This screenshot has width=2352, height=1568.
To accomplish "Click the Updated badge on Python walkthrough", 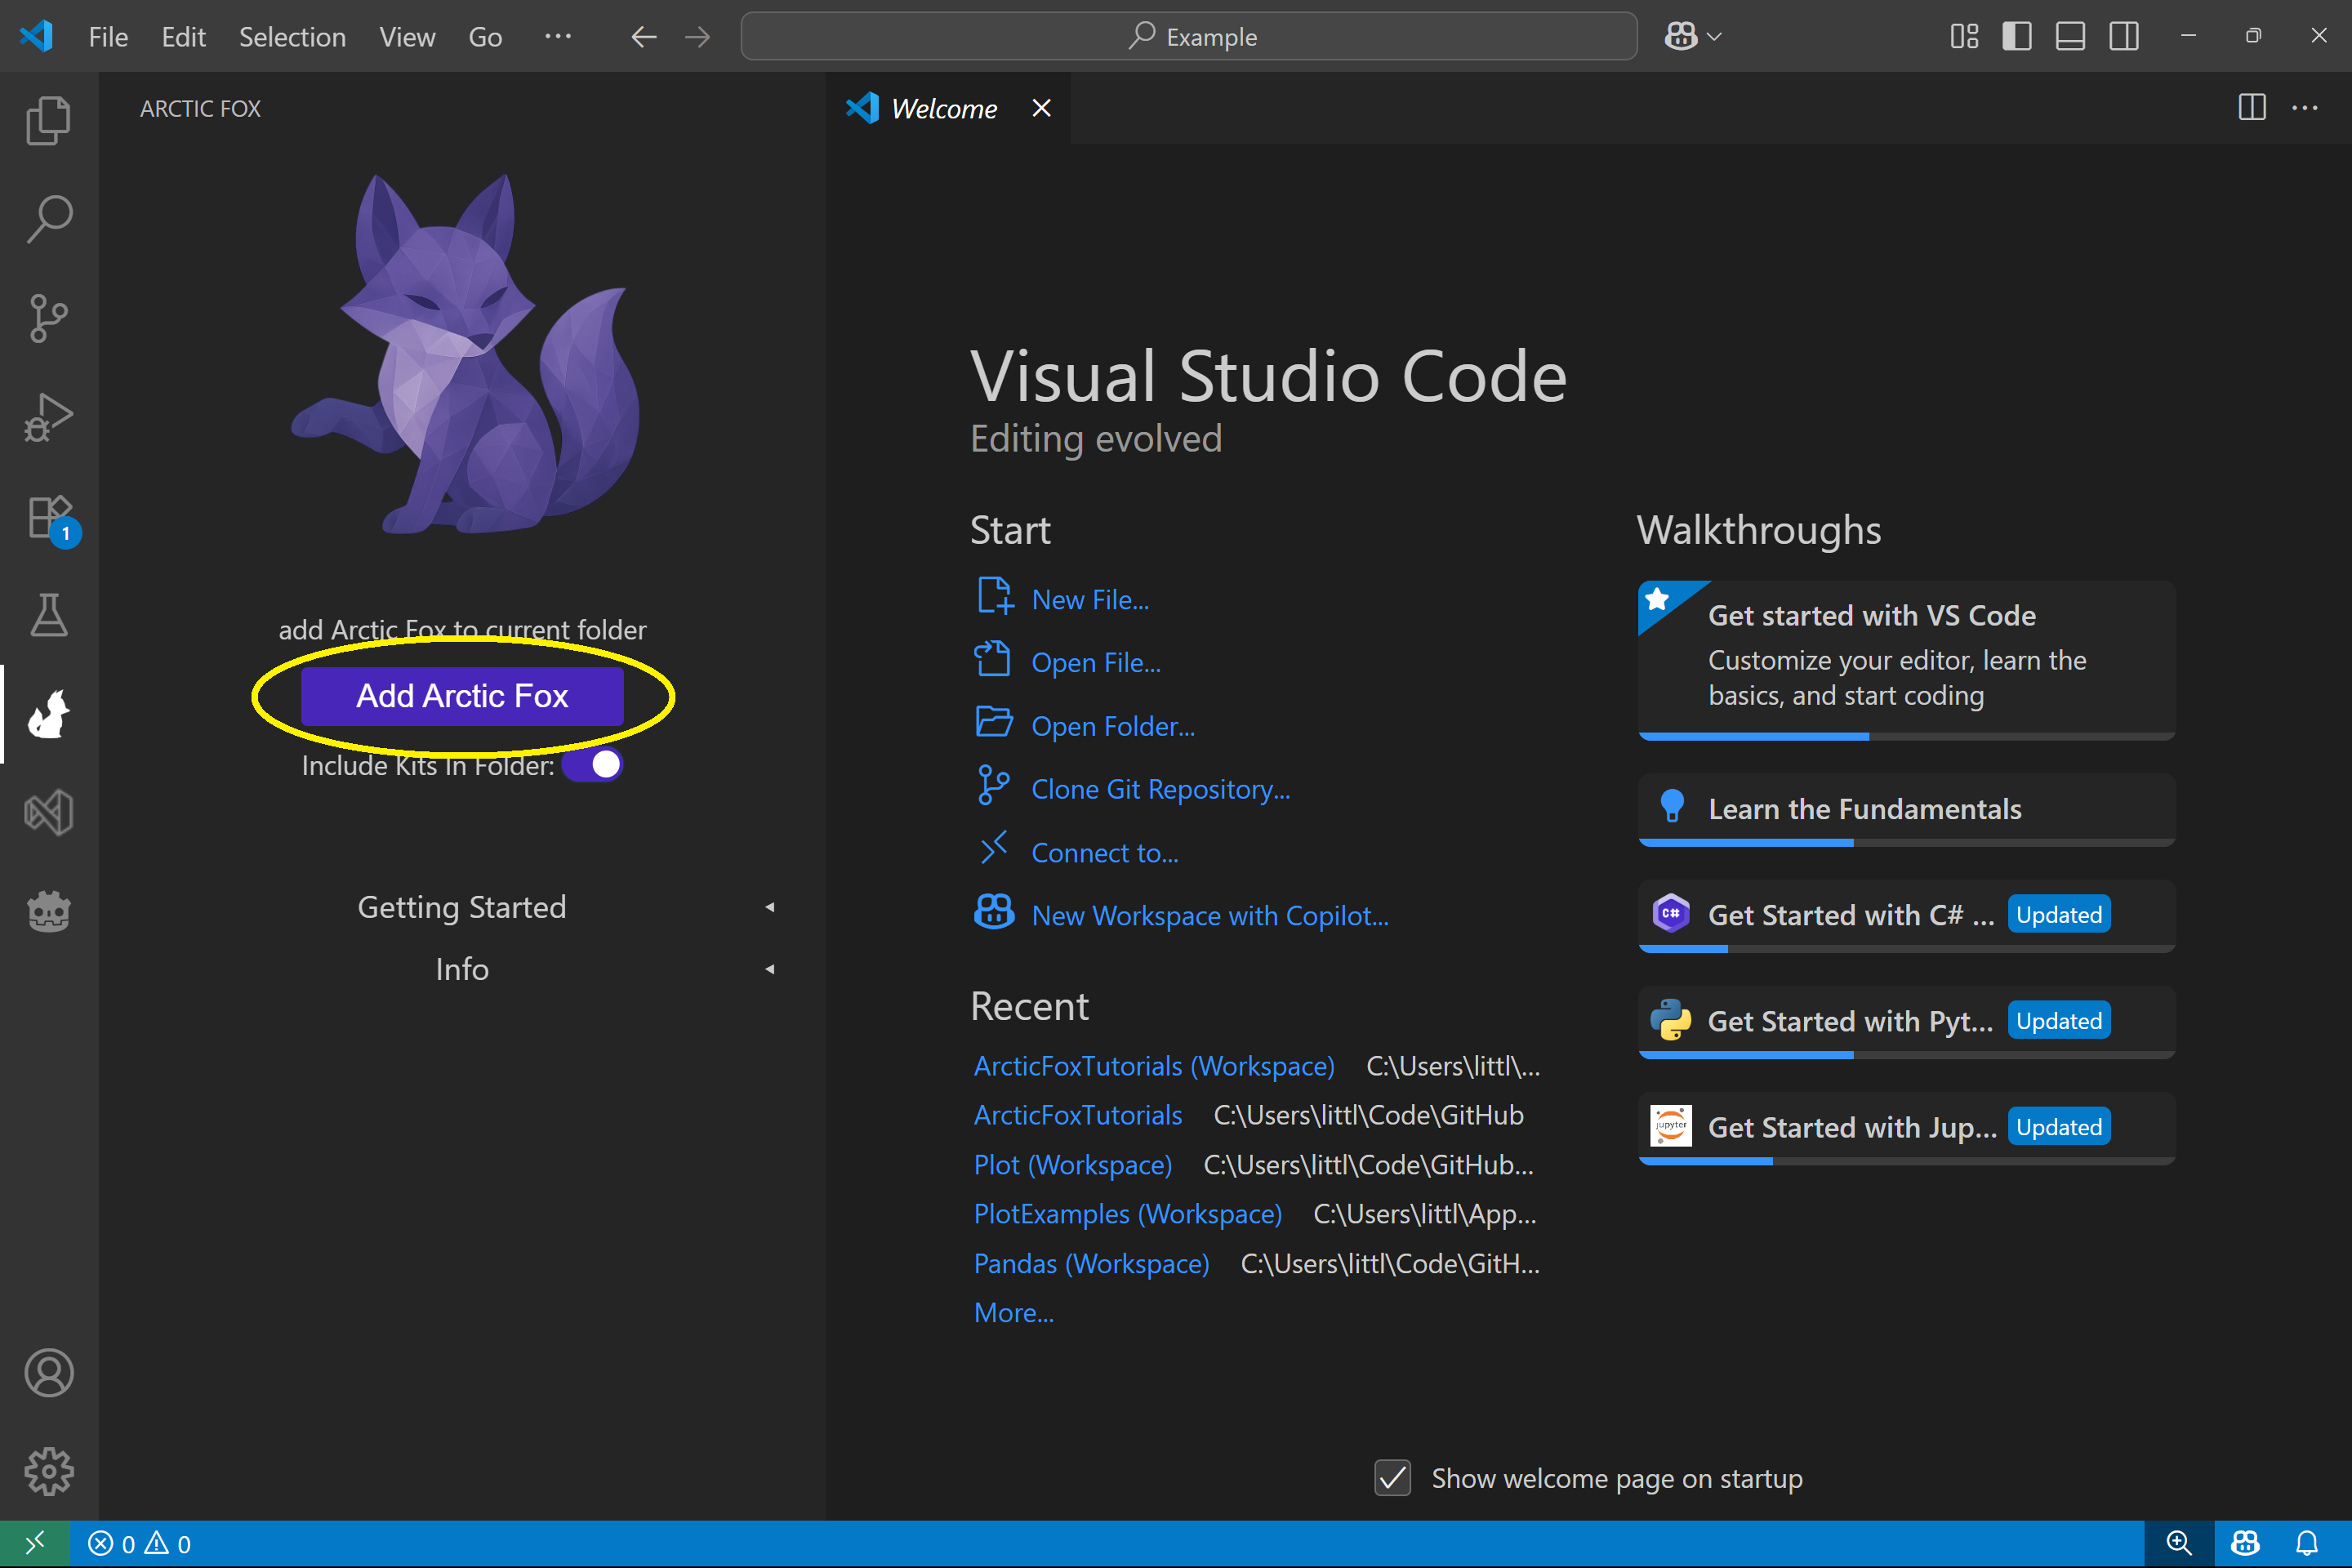I will (2059, 1021).
